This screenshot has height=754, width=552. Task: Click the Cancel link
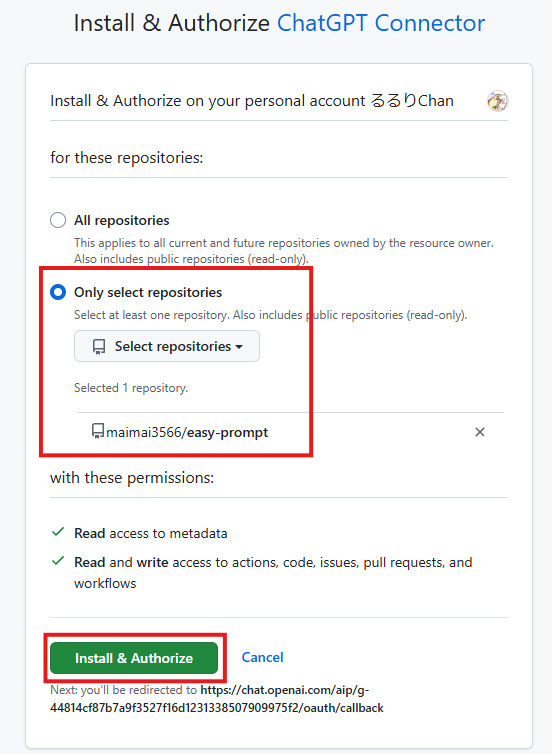pos(262,657)
